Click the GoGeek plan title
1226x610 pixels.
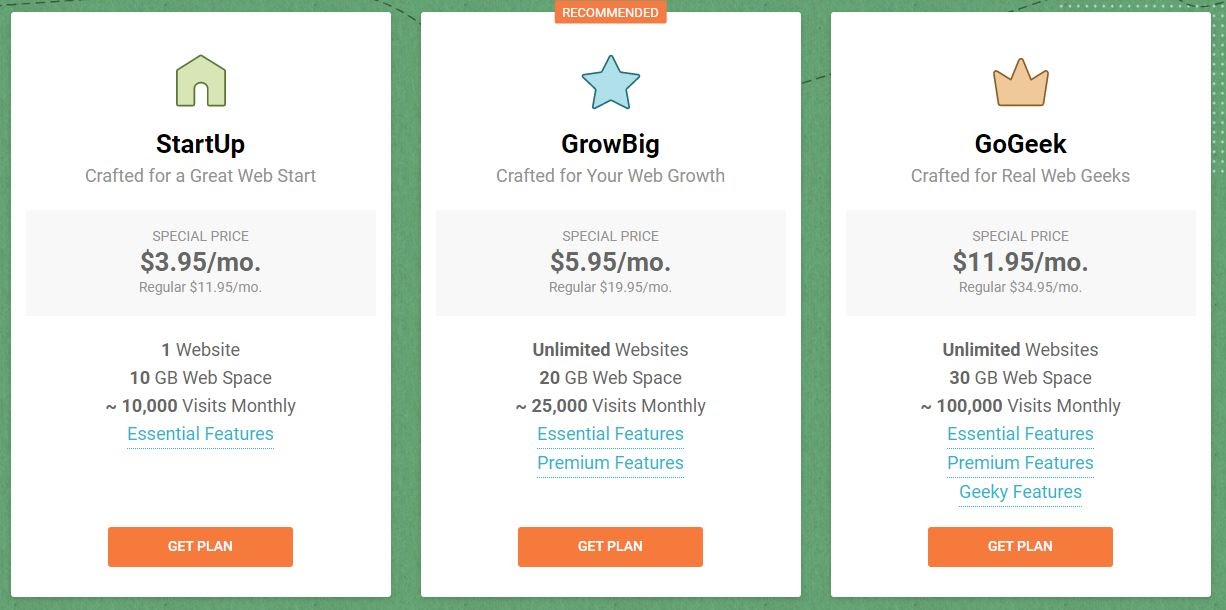click(1020, 144)
